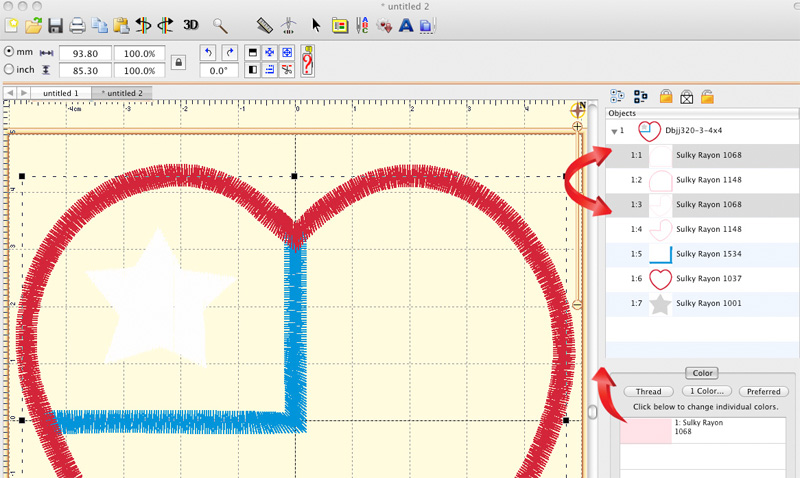Select the blue A text tool
The width and height of the screenshot is (800, 478).
(x=406, y=26)
